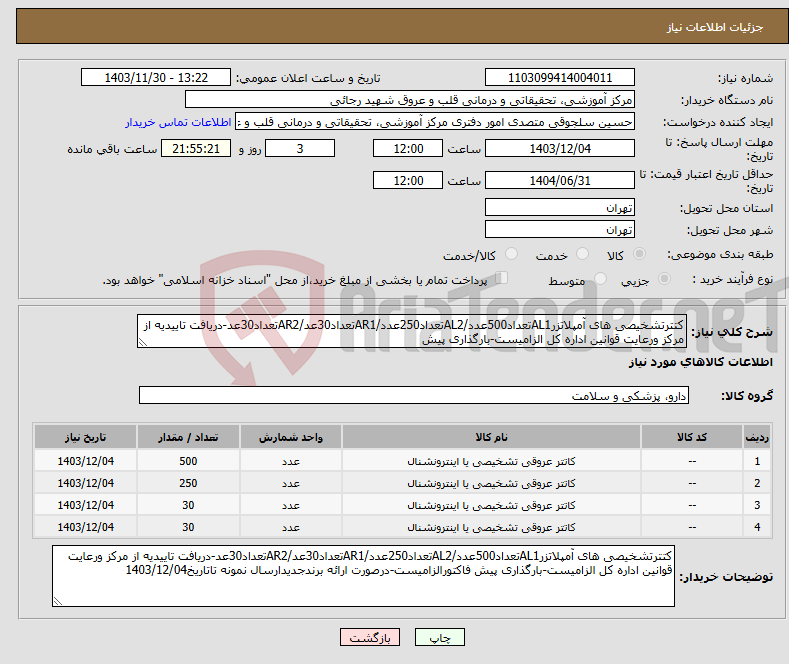Click the تعداد / مقدار column header
This screenshot has height=664, width=789.
click(188, 437)
